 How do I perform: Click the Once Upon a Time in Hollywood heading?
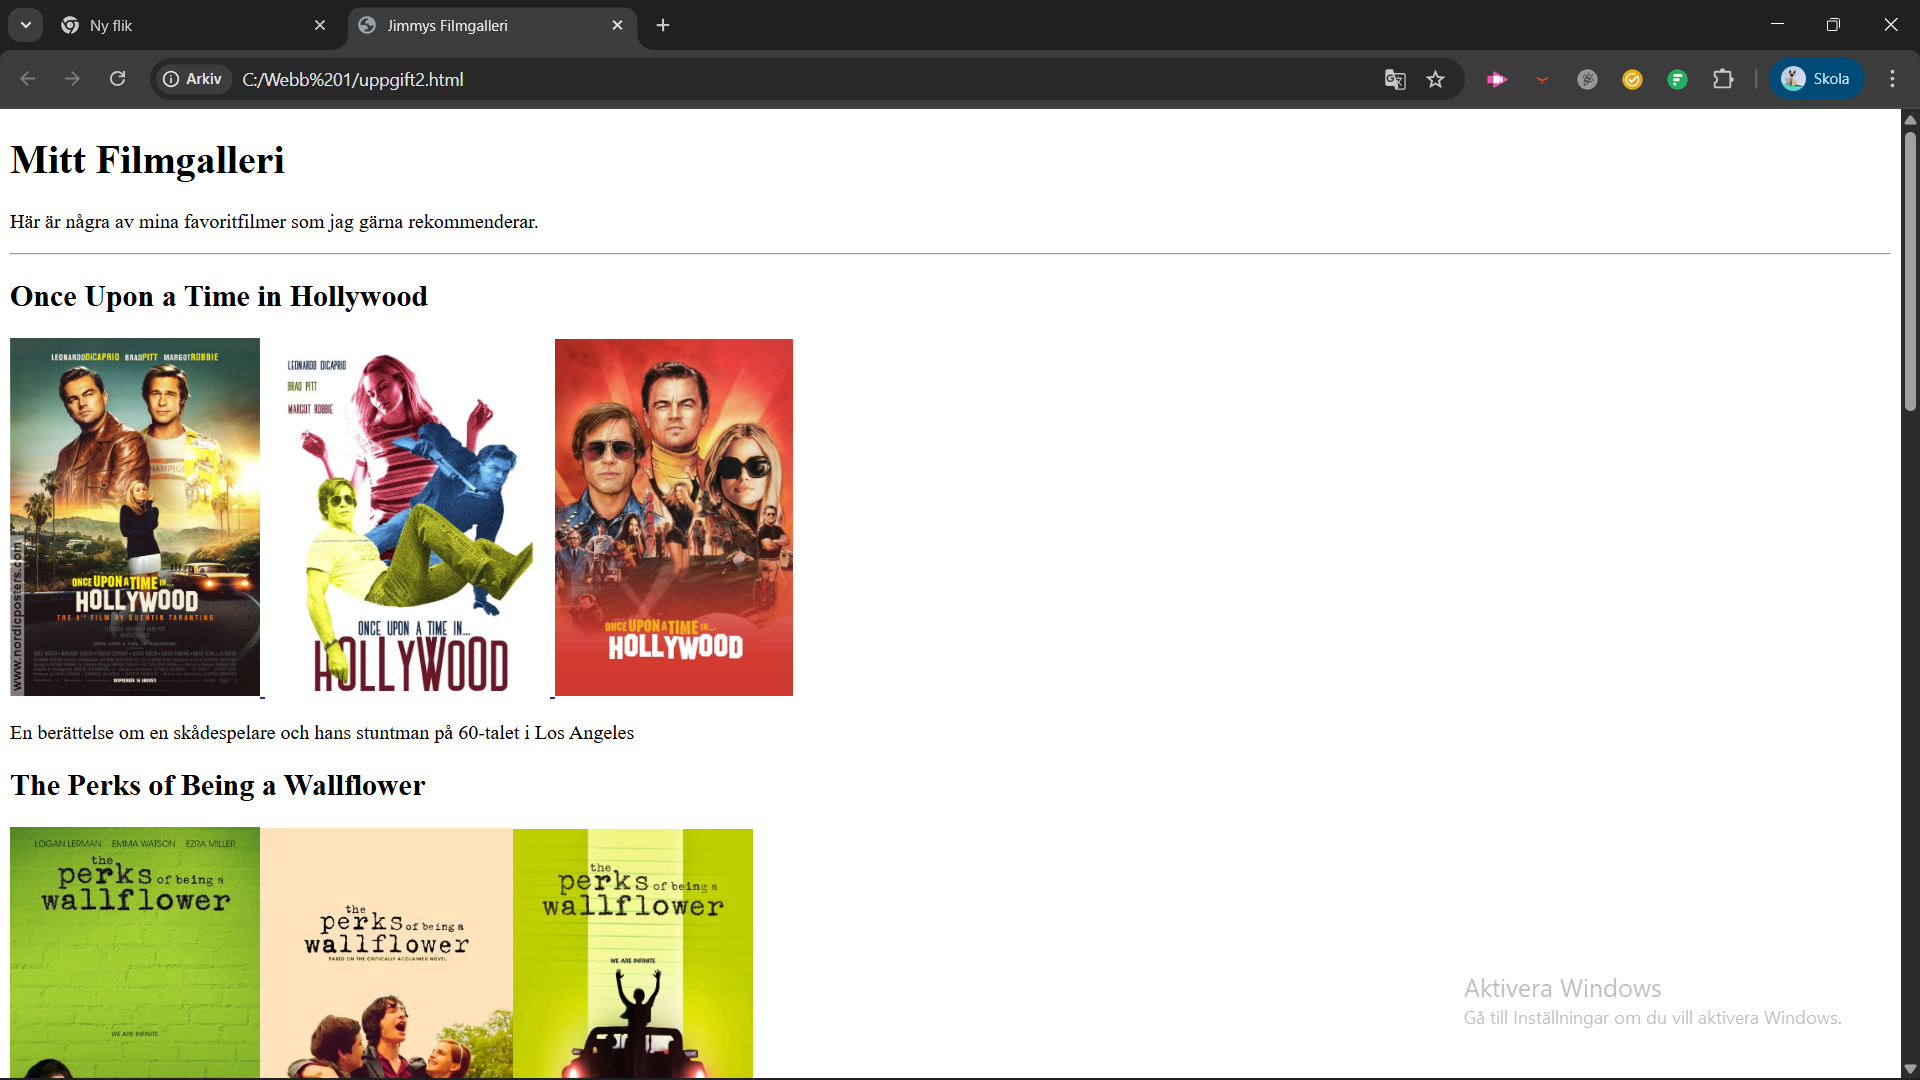(x=219, y=297)
